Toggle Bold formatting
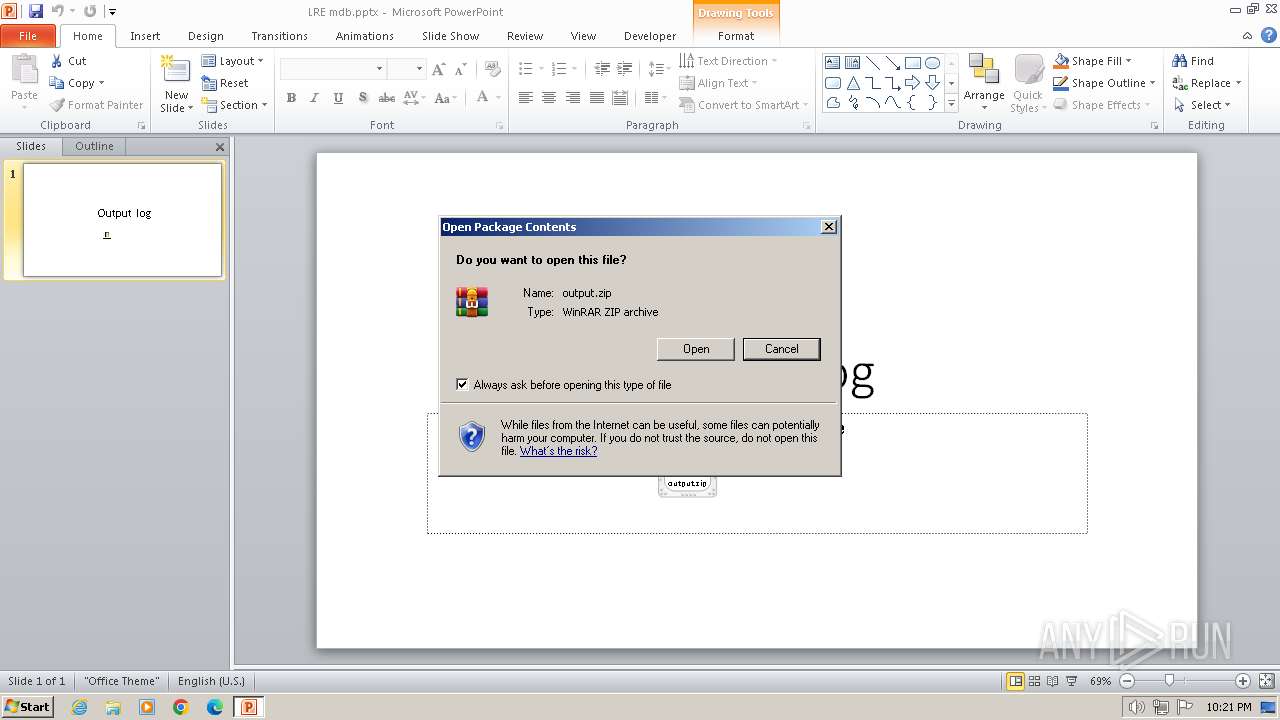Image resolution: width=1280 pixels, height=720 pixels. [x=291, y=97]
